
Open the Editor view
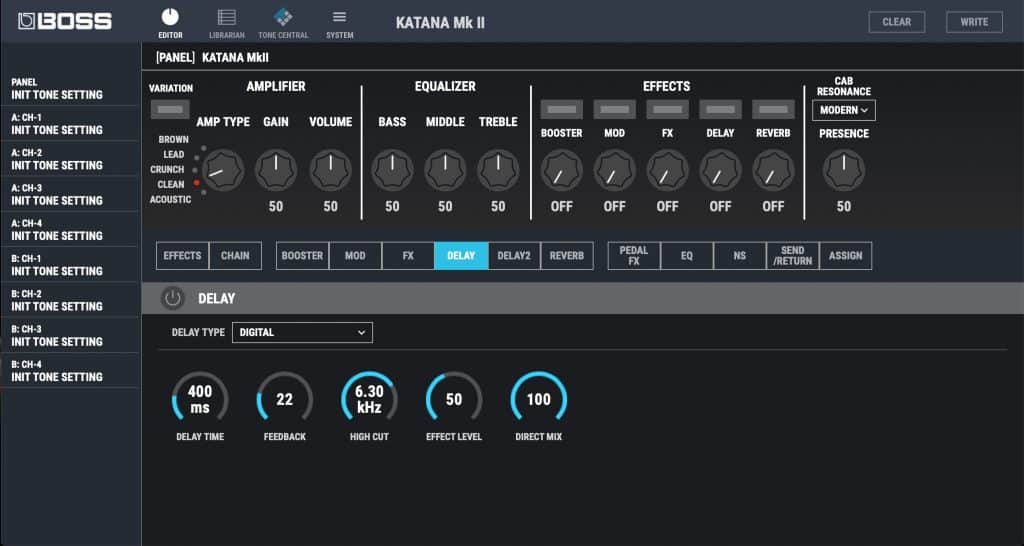pos(170,24)
